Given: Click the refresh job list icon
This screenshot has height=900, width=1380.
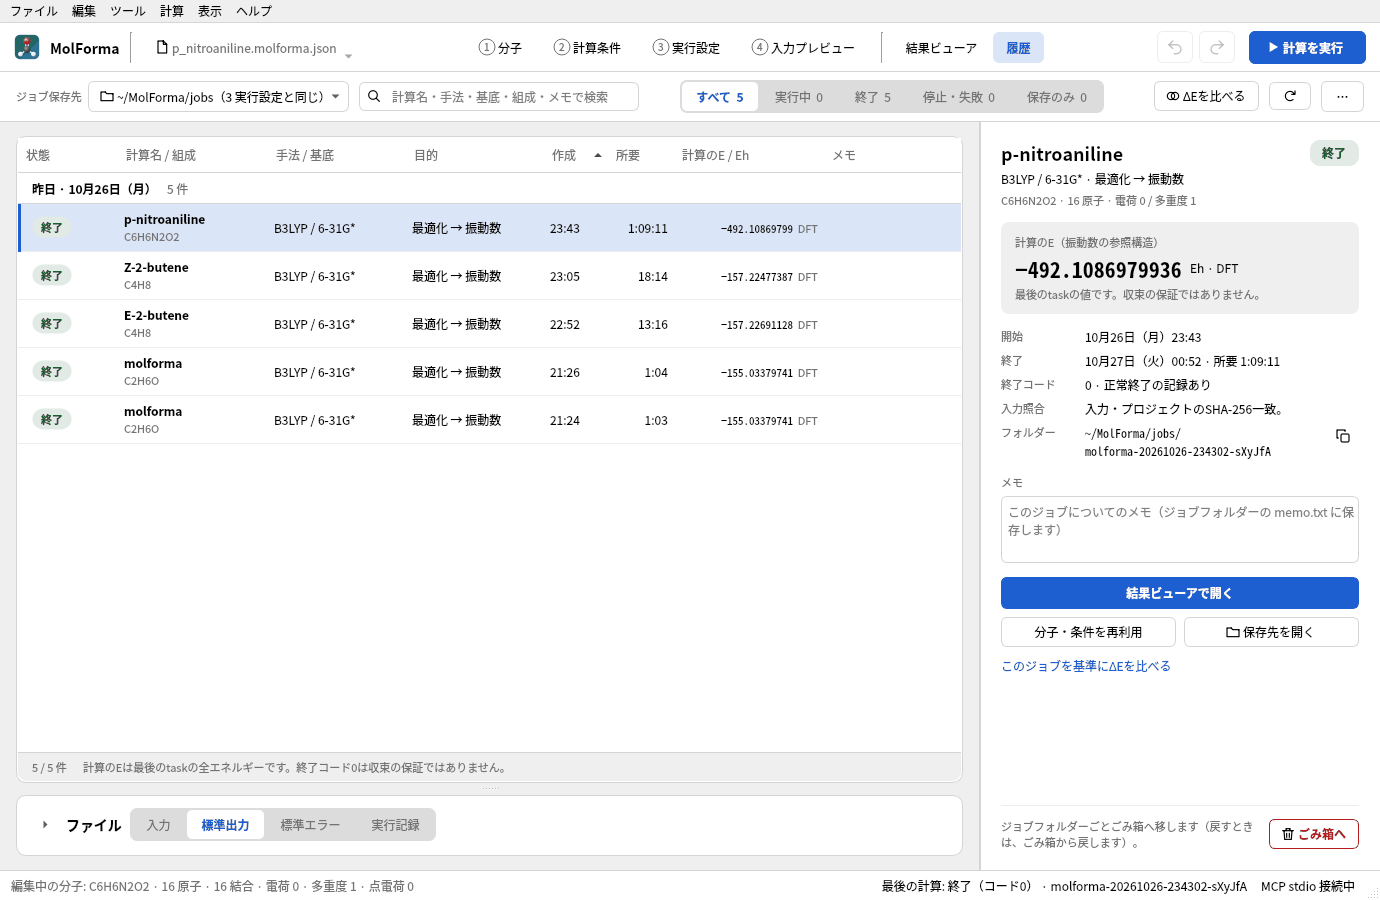Looking at the screenshot, I should (x=1290, y=96).
